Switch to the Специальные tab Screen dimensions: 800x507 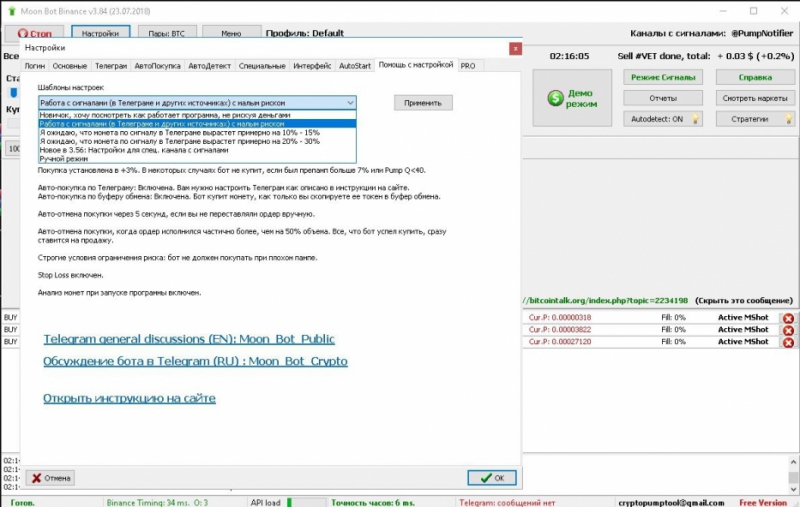[x=262, y=66]
